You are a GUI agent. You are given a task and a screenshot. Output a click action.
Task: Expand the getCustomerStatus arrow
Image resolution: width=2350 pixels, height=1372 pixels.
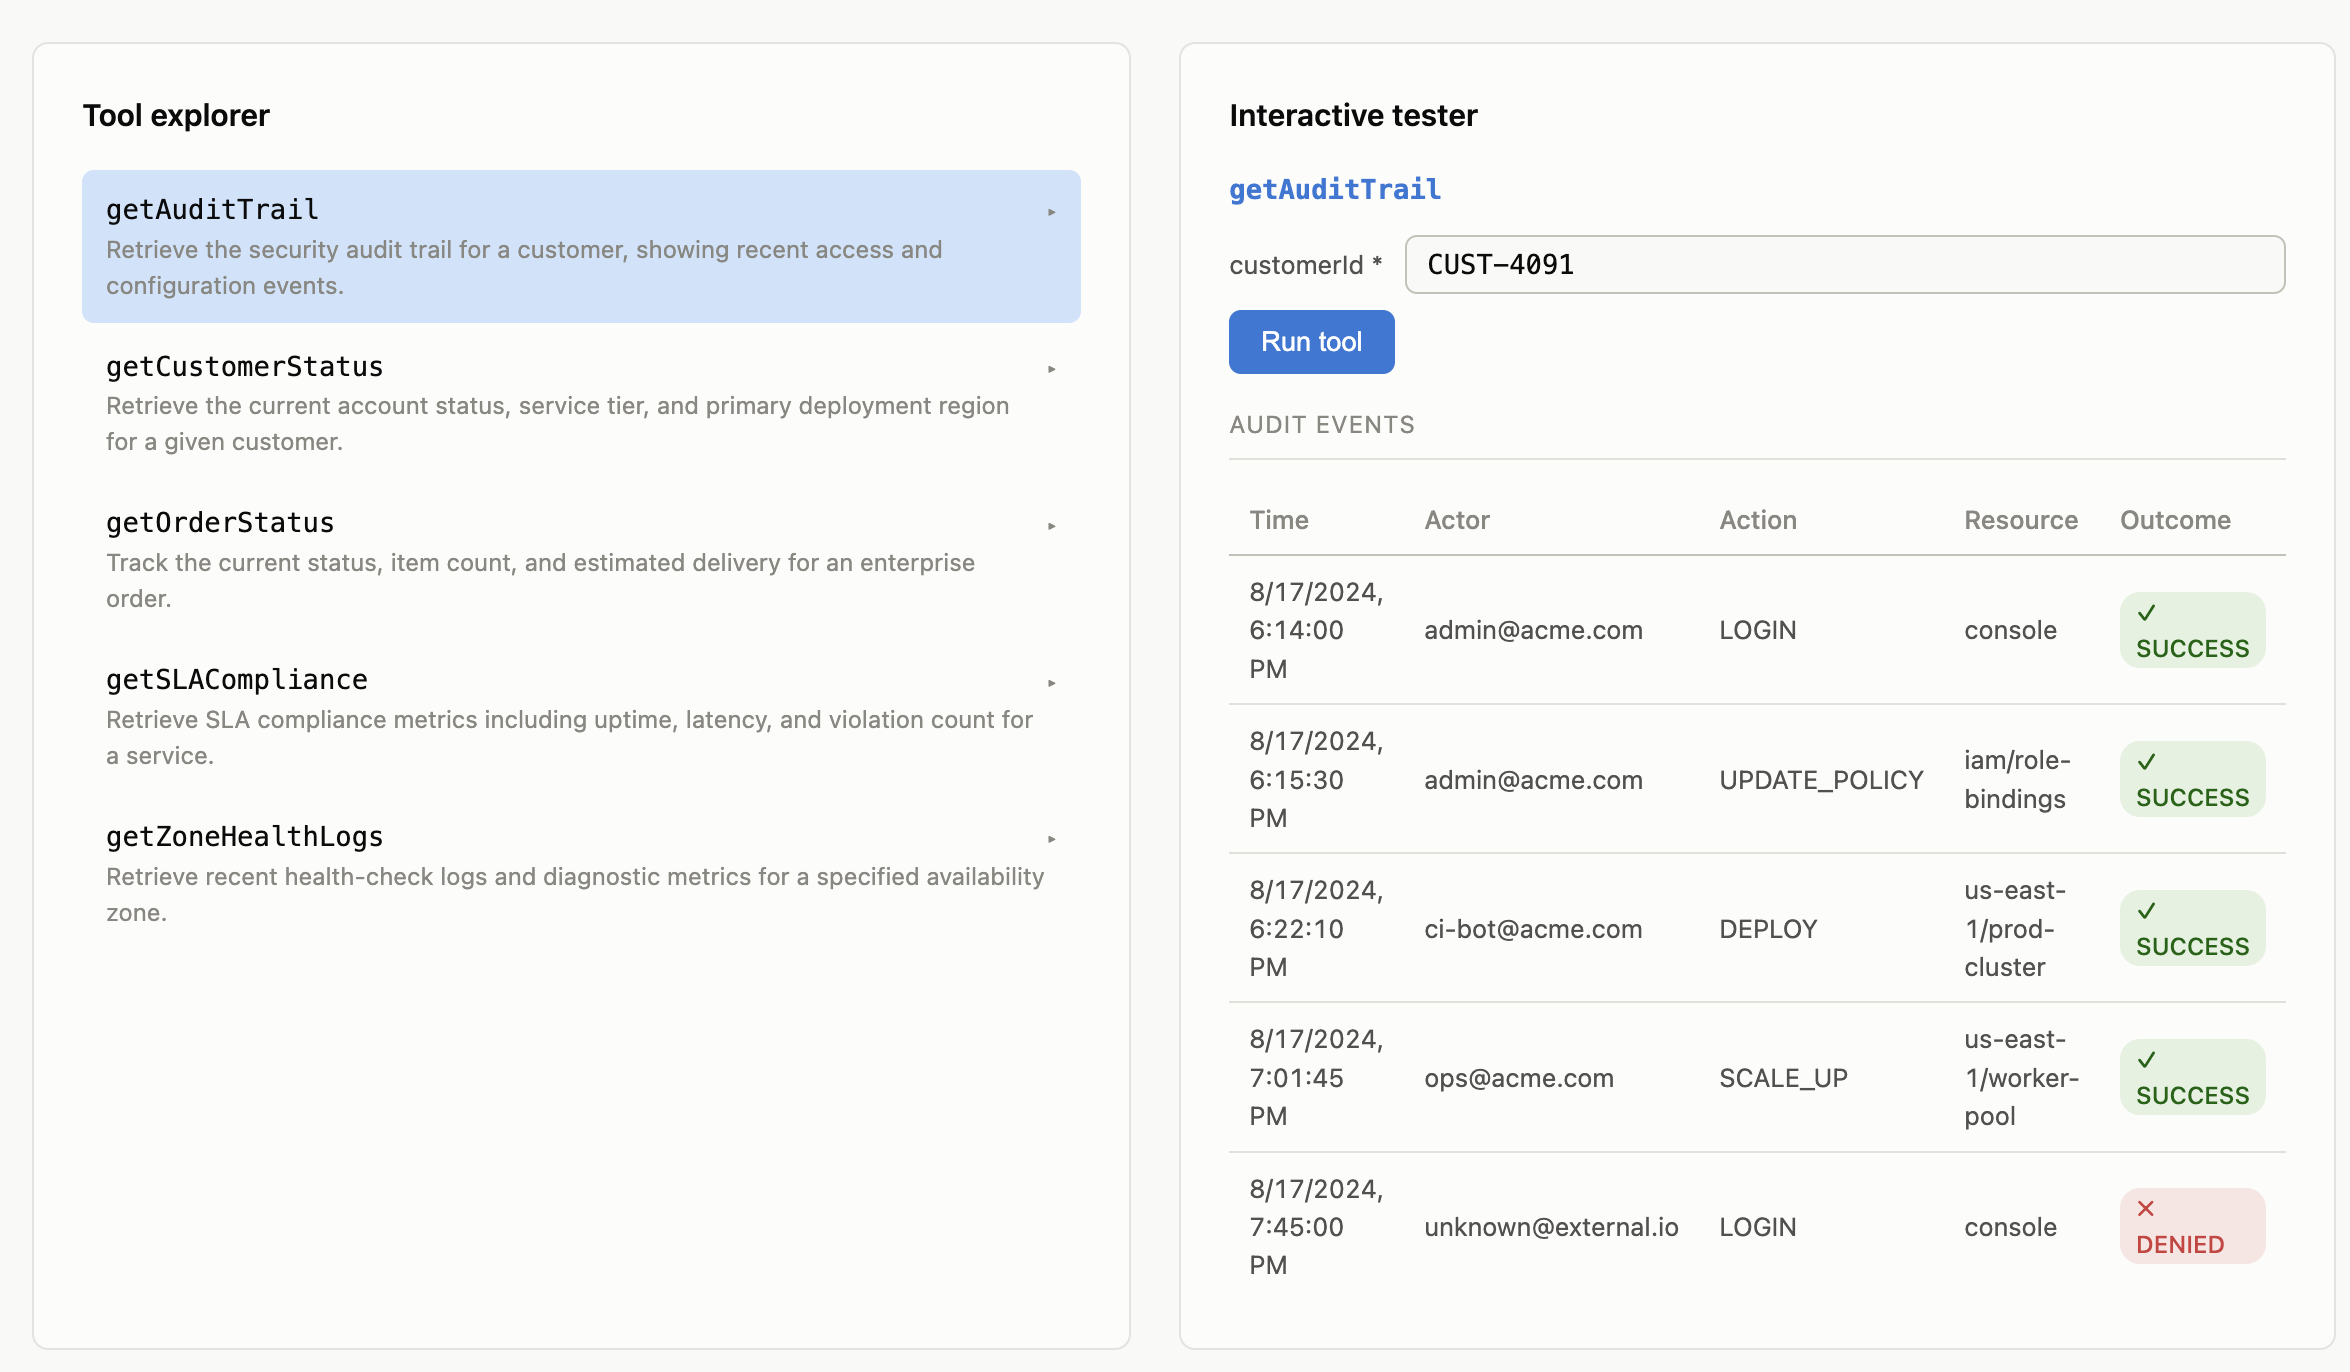point(1051,369)
